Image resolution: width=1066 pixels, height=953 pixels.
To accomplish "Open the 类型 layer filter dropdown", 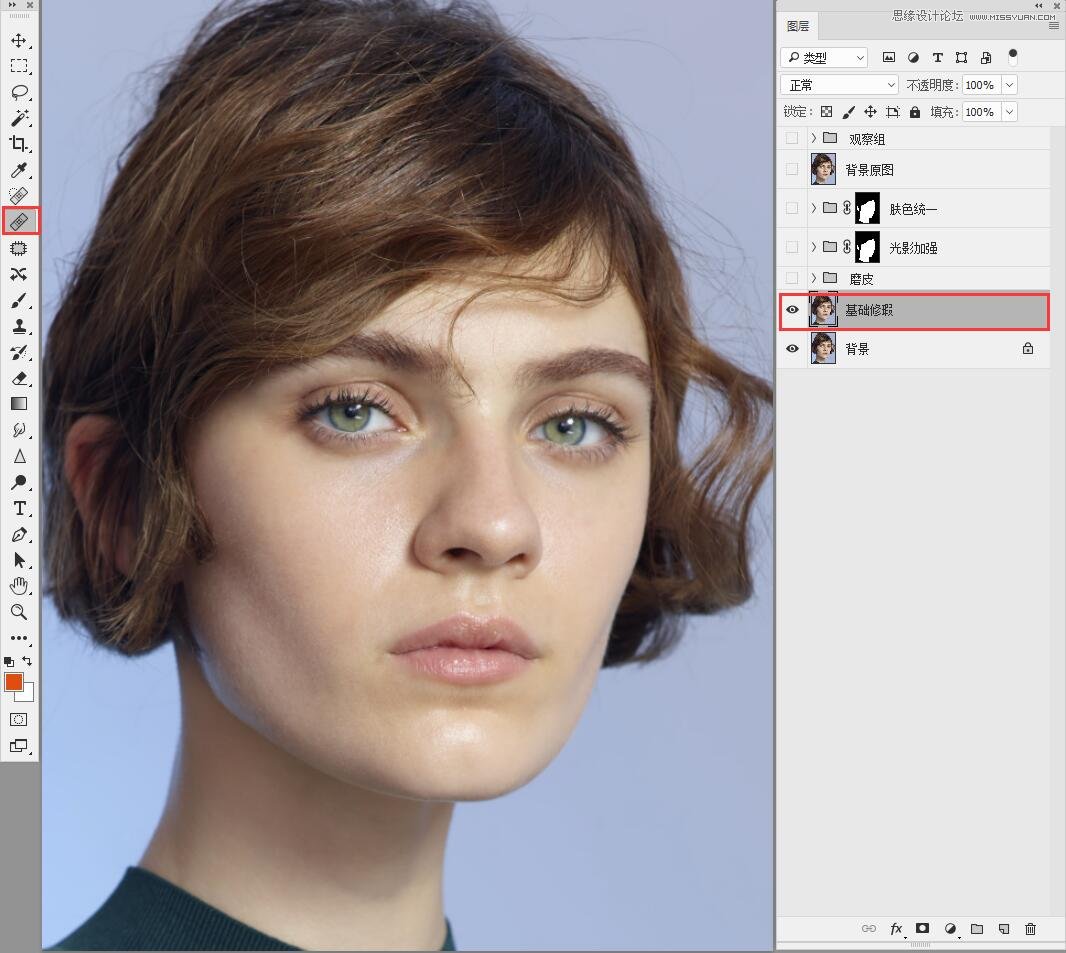I will [825, 58].
